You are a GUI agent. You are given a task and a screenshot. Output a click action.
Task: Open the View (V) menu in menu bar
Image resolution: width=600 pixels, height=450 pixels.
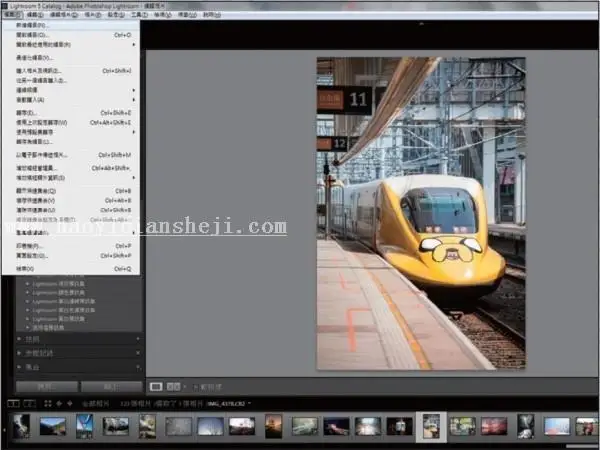coord(163,15)
